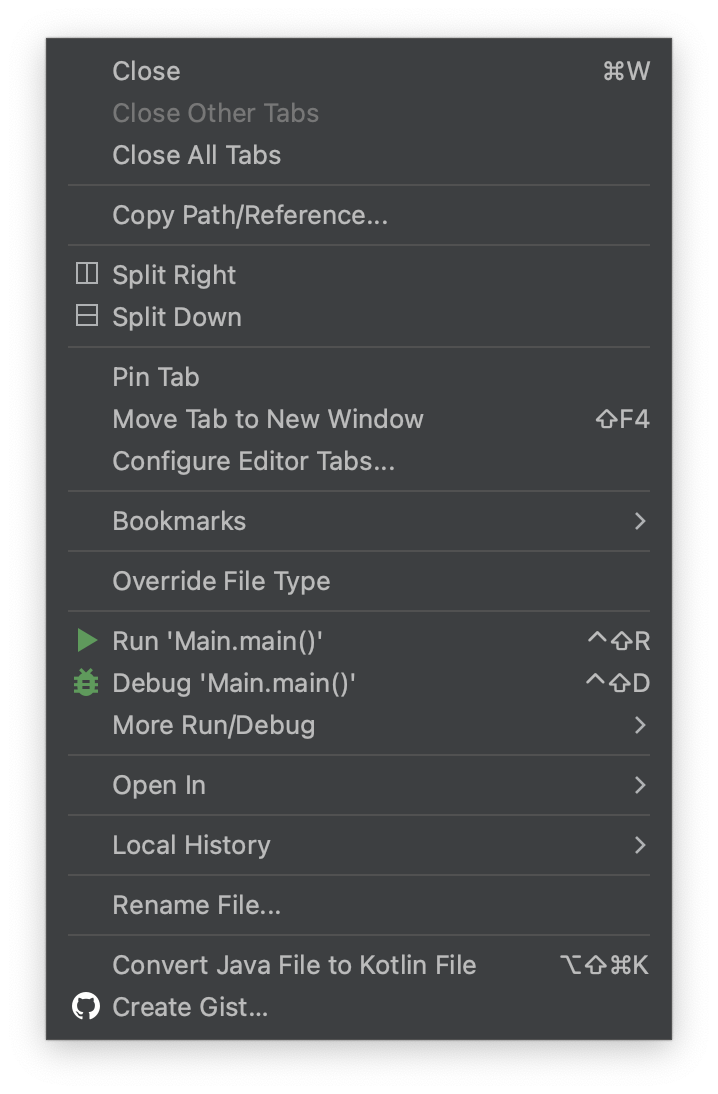Expand the Local History submenu chevron
The width and height of the screenshot is (718, 1094).
pos(640,845)
